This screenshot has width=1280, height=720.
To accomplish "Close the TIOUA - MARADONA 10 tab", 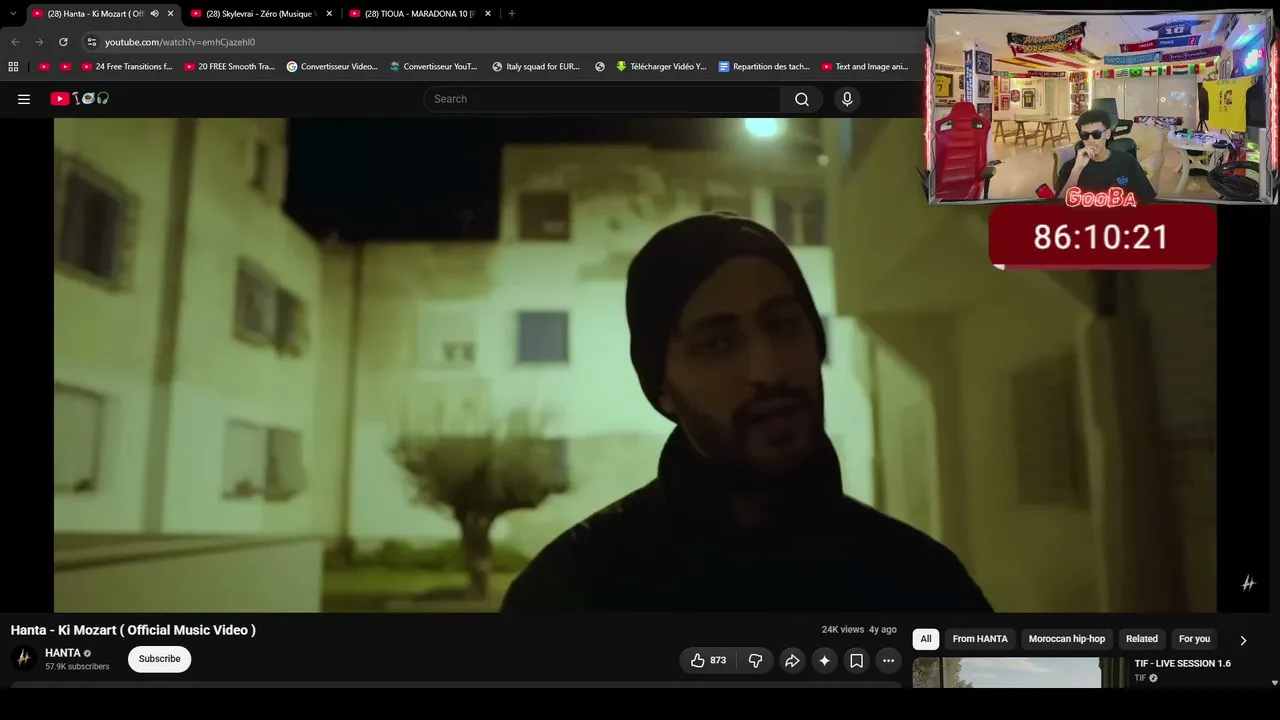I will [488, 14].
